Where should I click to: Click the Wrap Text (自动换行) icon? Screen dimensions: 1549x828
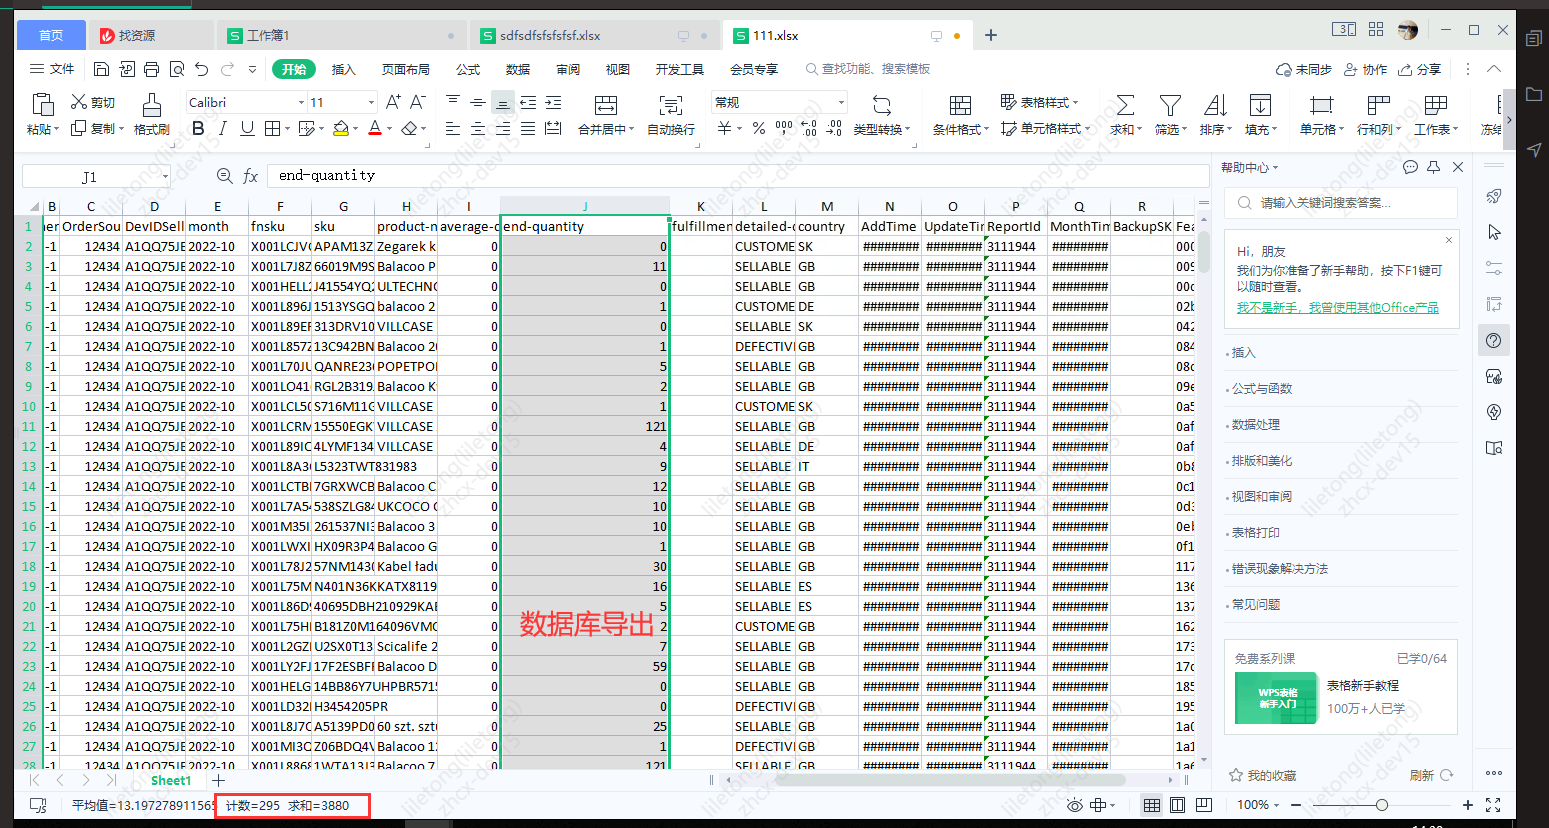[x=671, y=105]
